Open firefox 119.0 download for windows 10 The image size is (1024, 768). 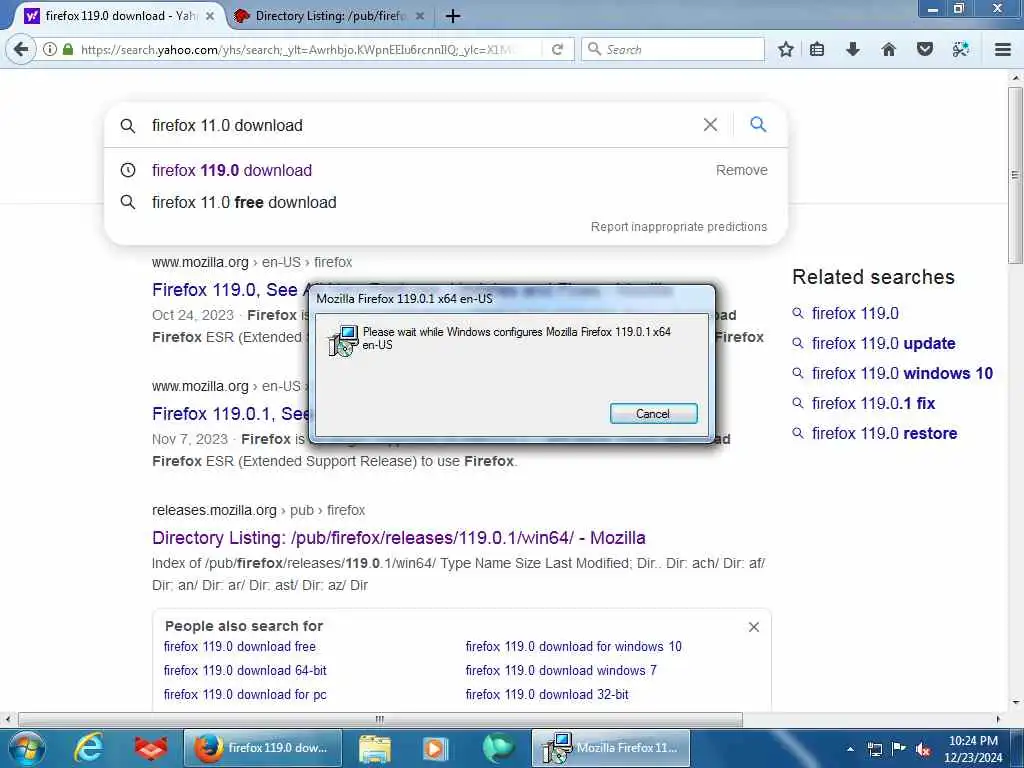coord(573,647)
